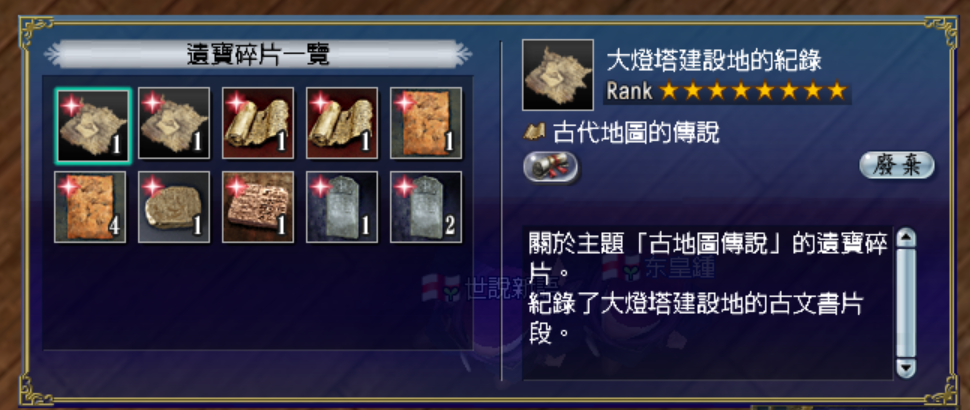Select the second map fragment in top row
Viewport: 970px width, 410px height.
click(174, 123)
